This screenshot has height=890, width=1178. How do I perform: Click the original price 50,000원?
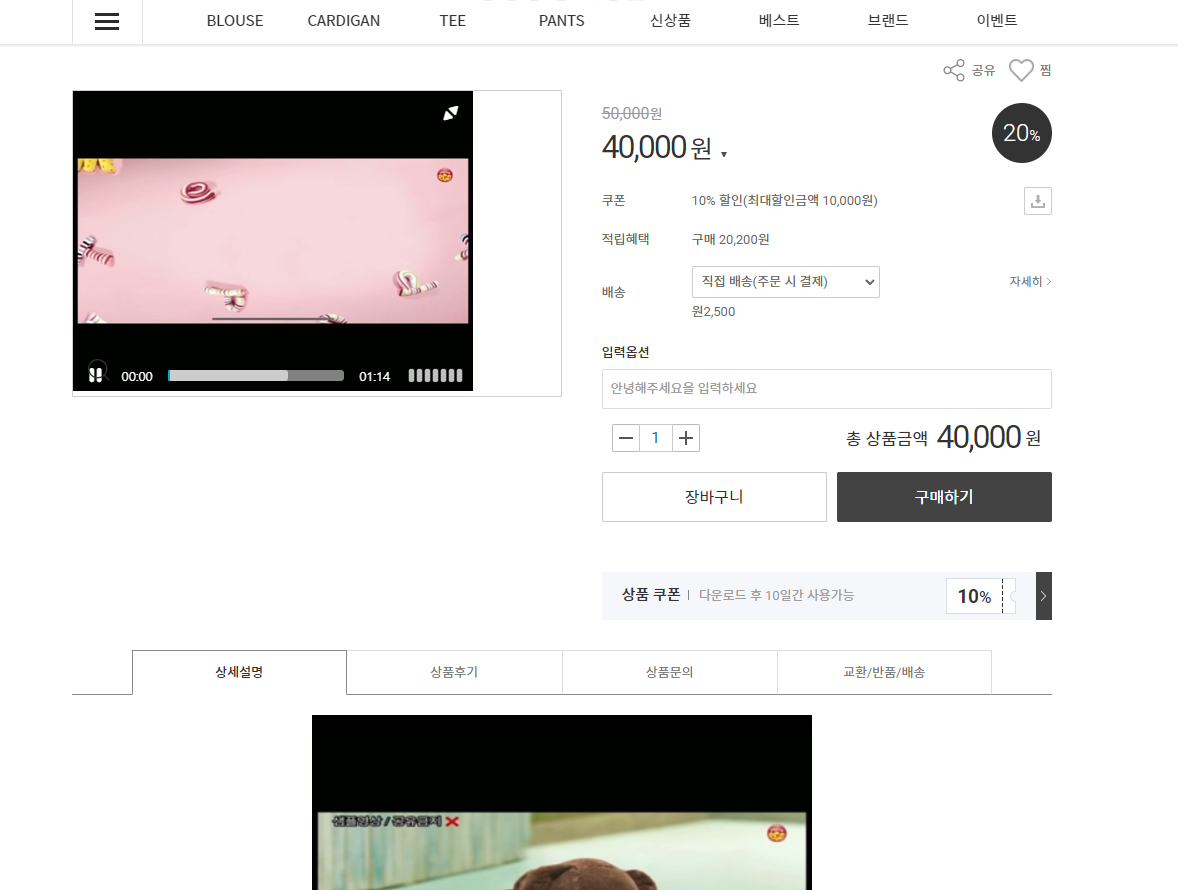tap(632, 113)
